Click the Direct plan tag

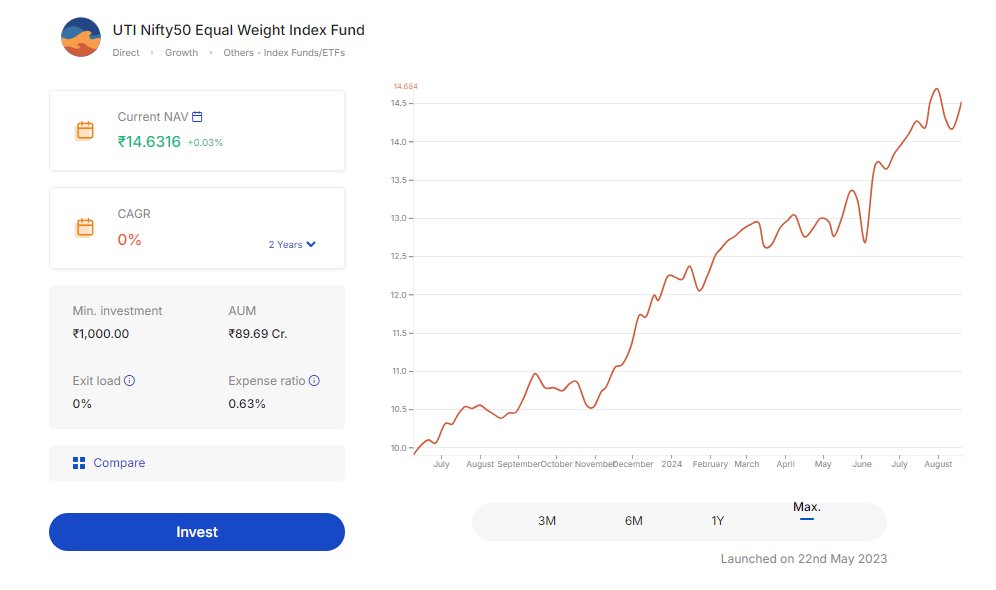[126, 53]
